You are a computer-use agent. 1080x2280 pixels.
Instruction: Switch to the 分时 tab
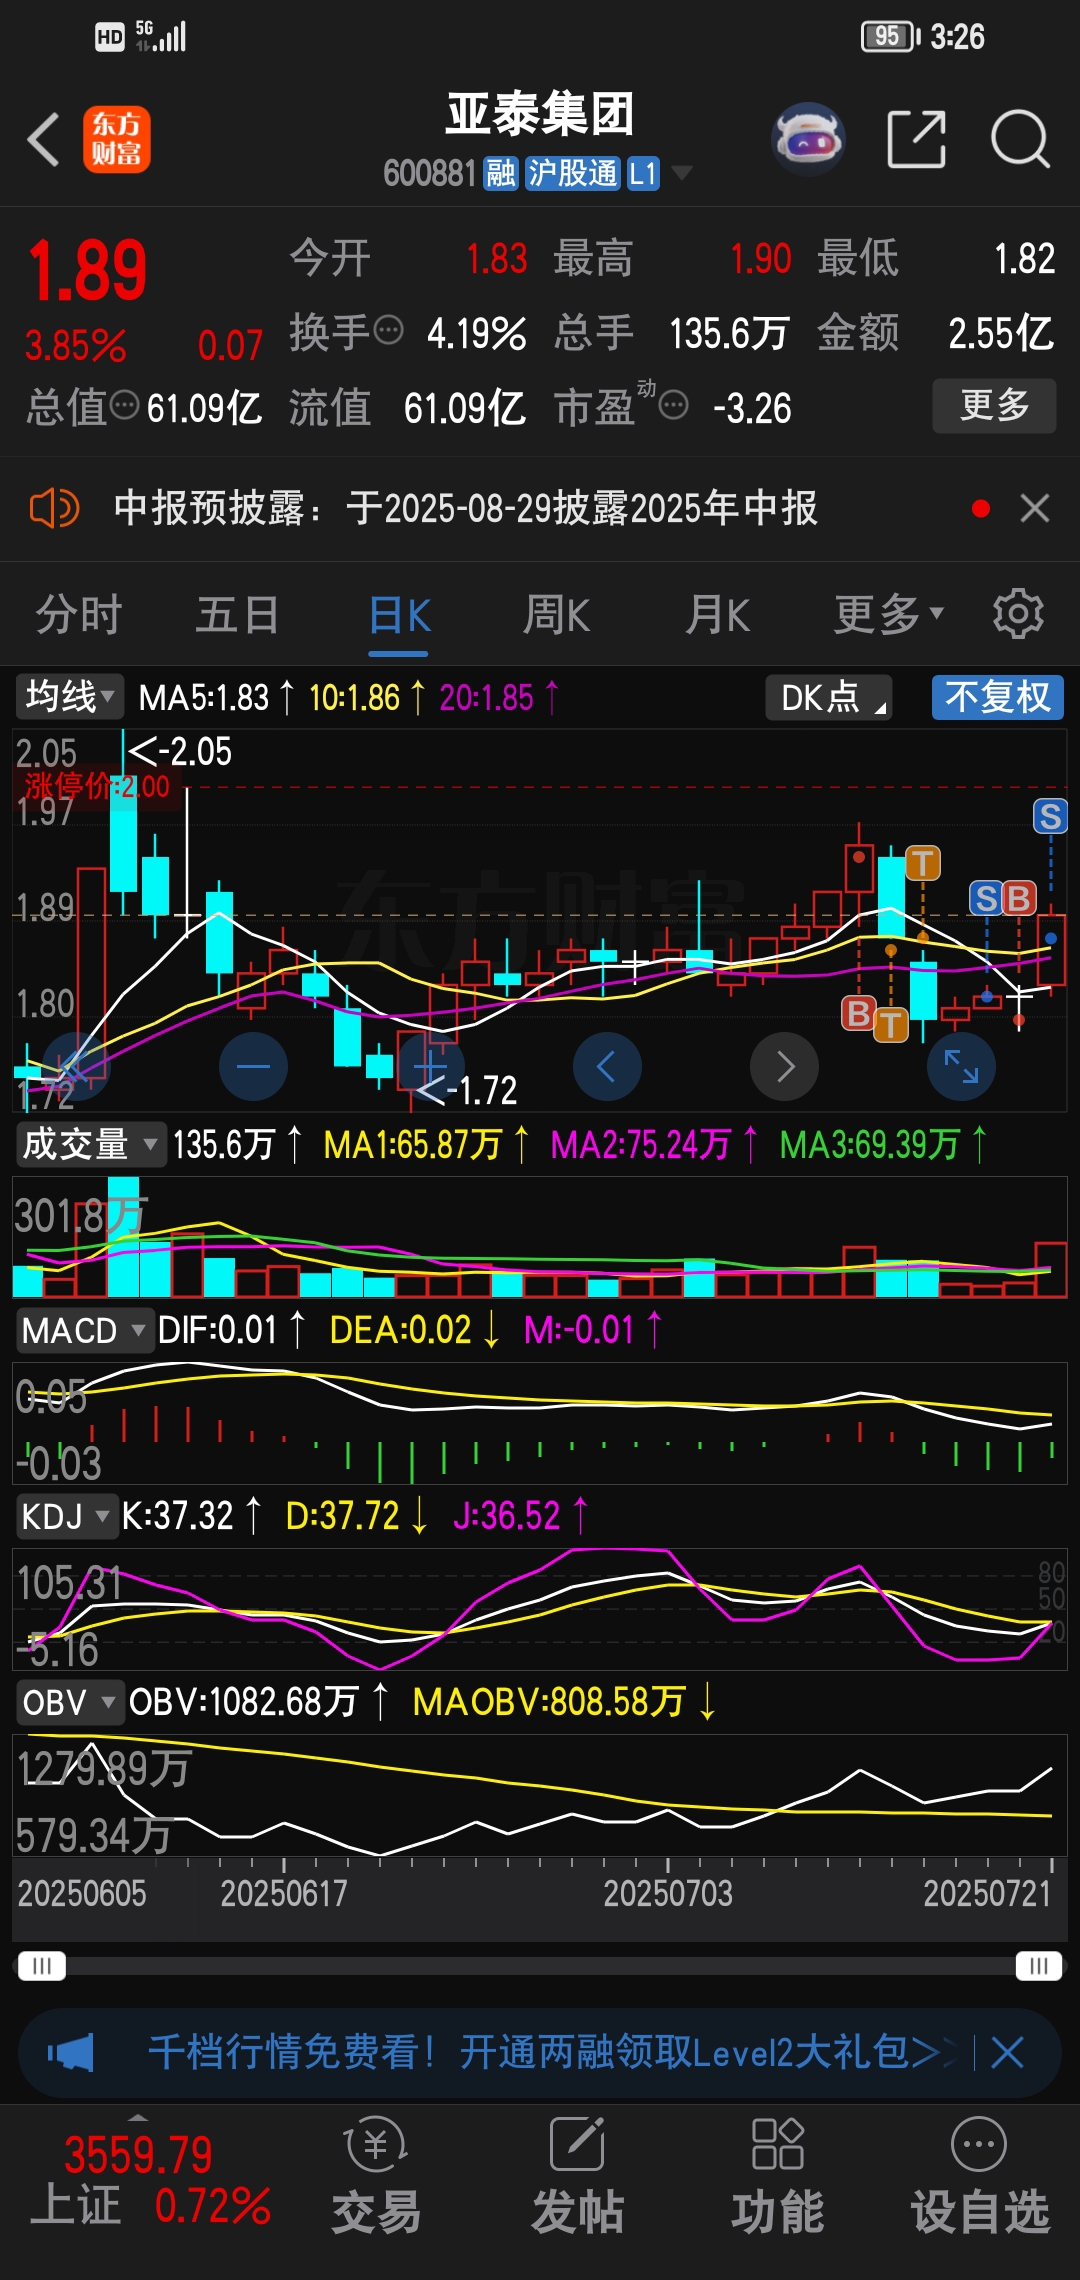click(79, 614)
